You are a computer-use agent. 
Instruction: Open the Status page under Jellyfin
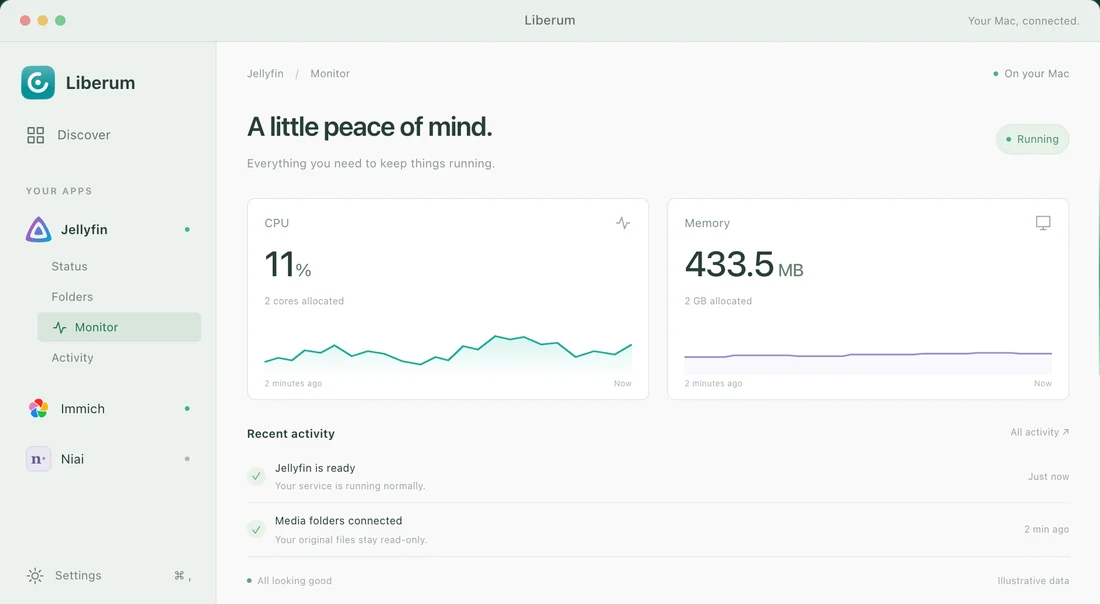69,267
